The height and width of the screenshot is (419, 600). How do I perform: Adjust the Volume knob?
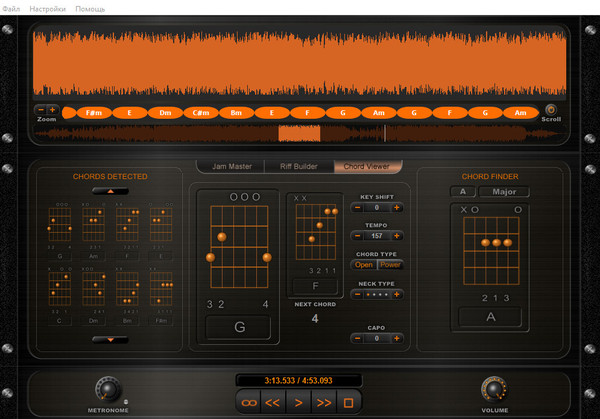point(493,389)
